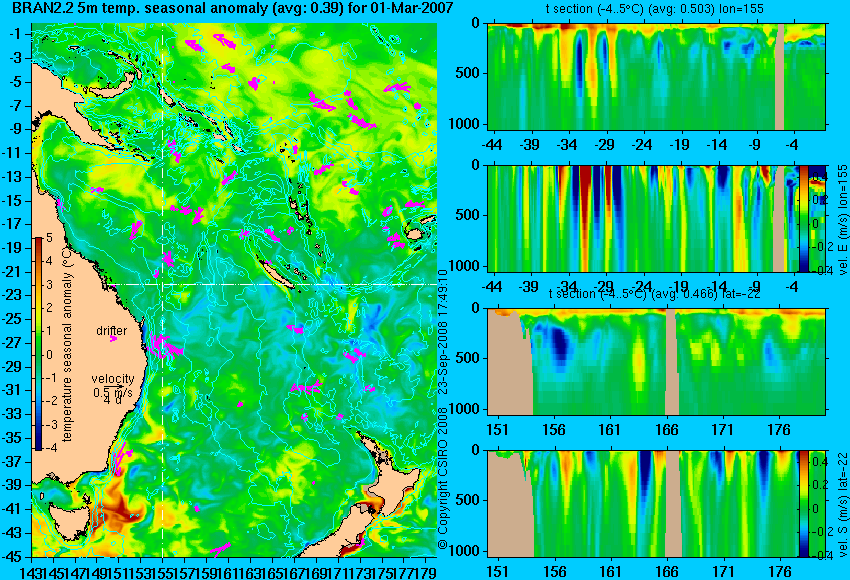Click the 't section' lon=155 panel title
The image size is (850, 580).
(655, 9)
